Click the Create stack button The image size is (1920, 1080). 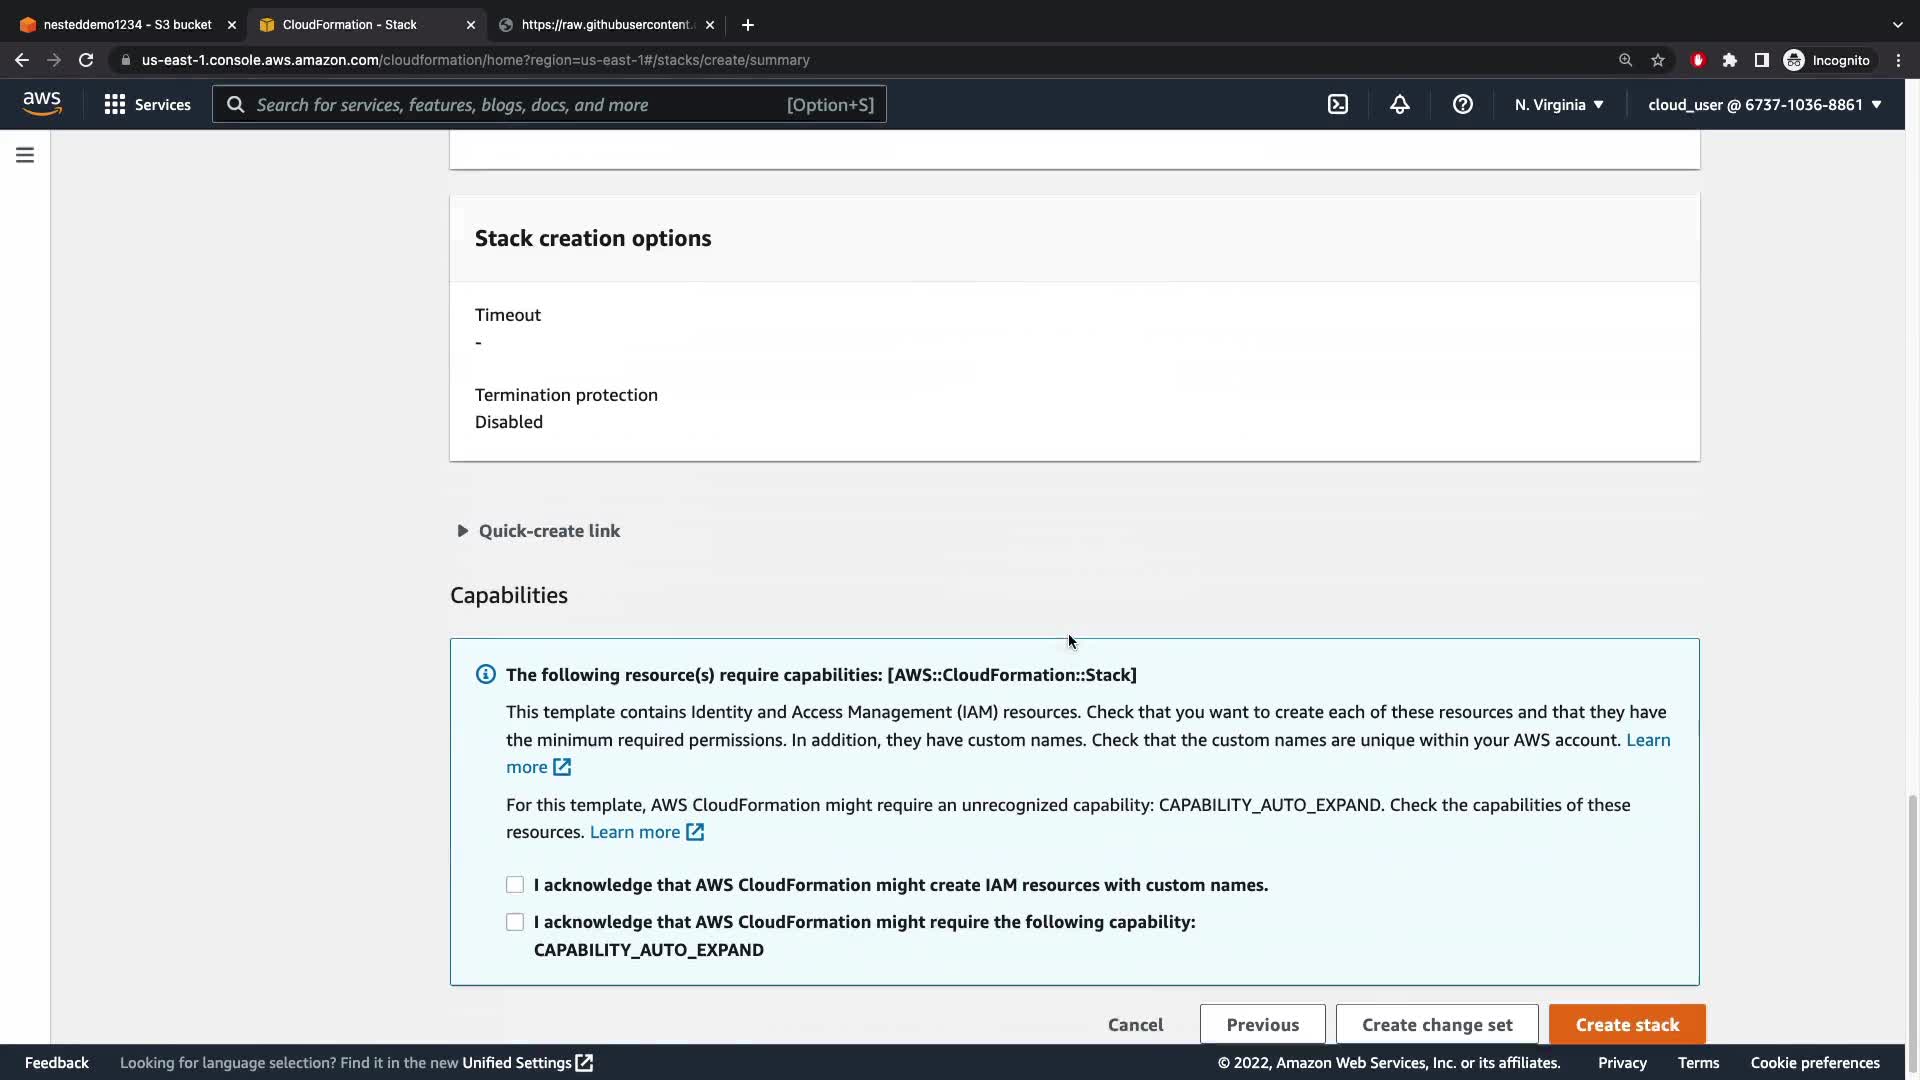(x=1627, y=1024)
